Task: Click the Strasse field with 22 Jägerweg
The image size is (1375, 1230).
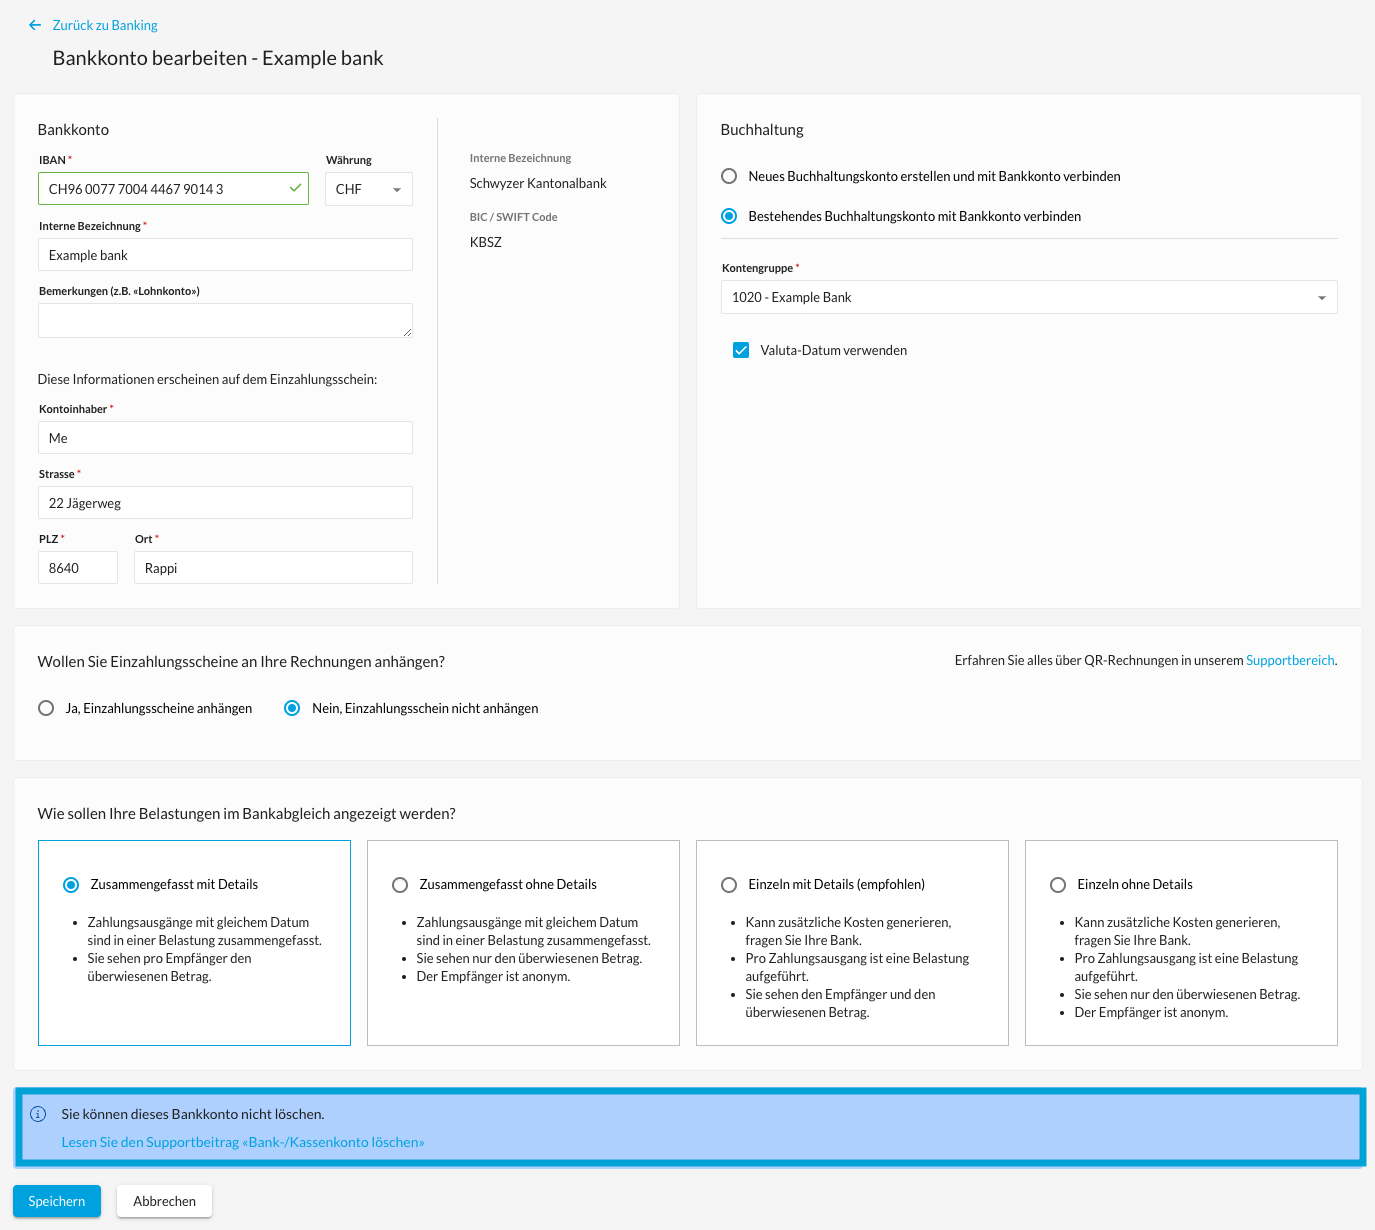Action: pos(225,503)
